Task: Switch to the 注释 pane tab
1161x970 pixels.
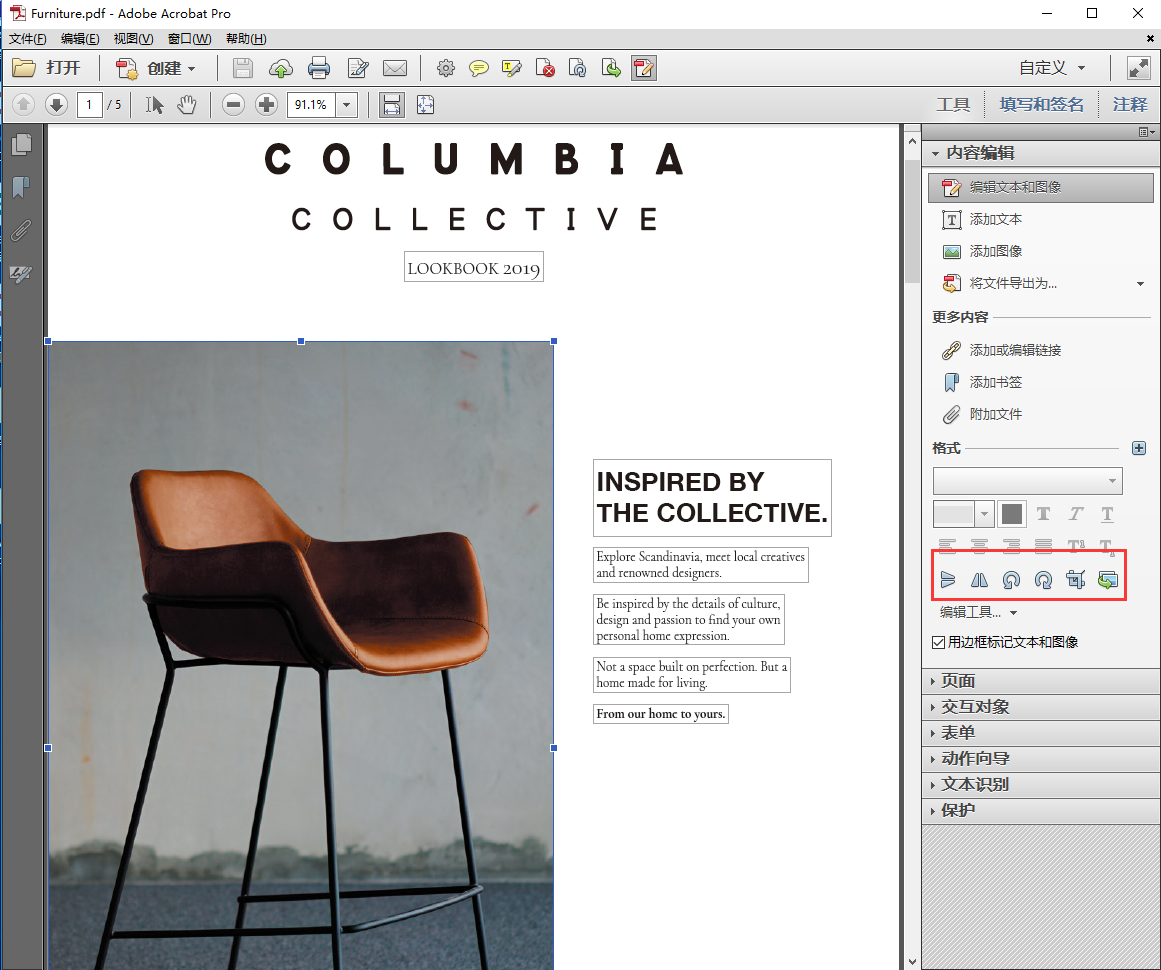Action: tap(1130, 104)
